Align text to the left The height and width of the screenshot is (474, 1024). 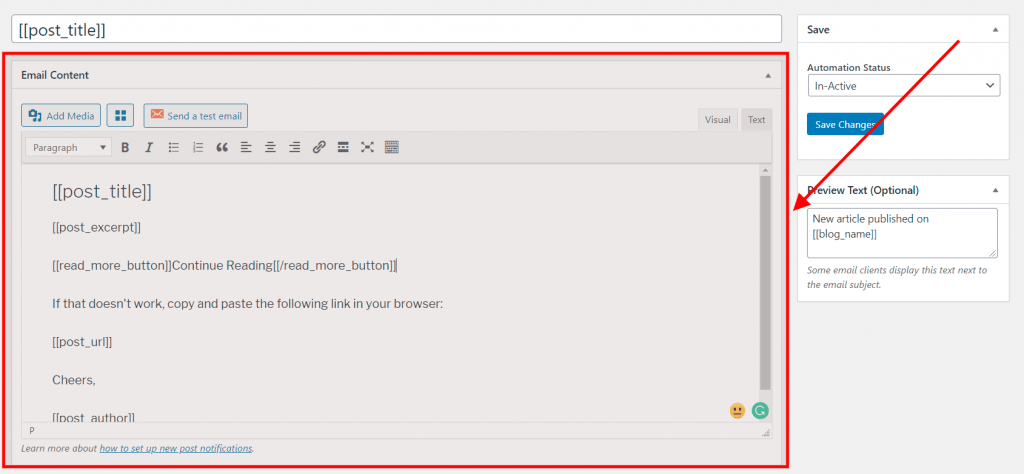point(246,148)
